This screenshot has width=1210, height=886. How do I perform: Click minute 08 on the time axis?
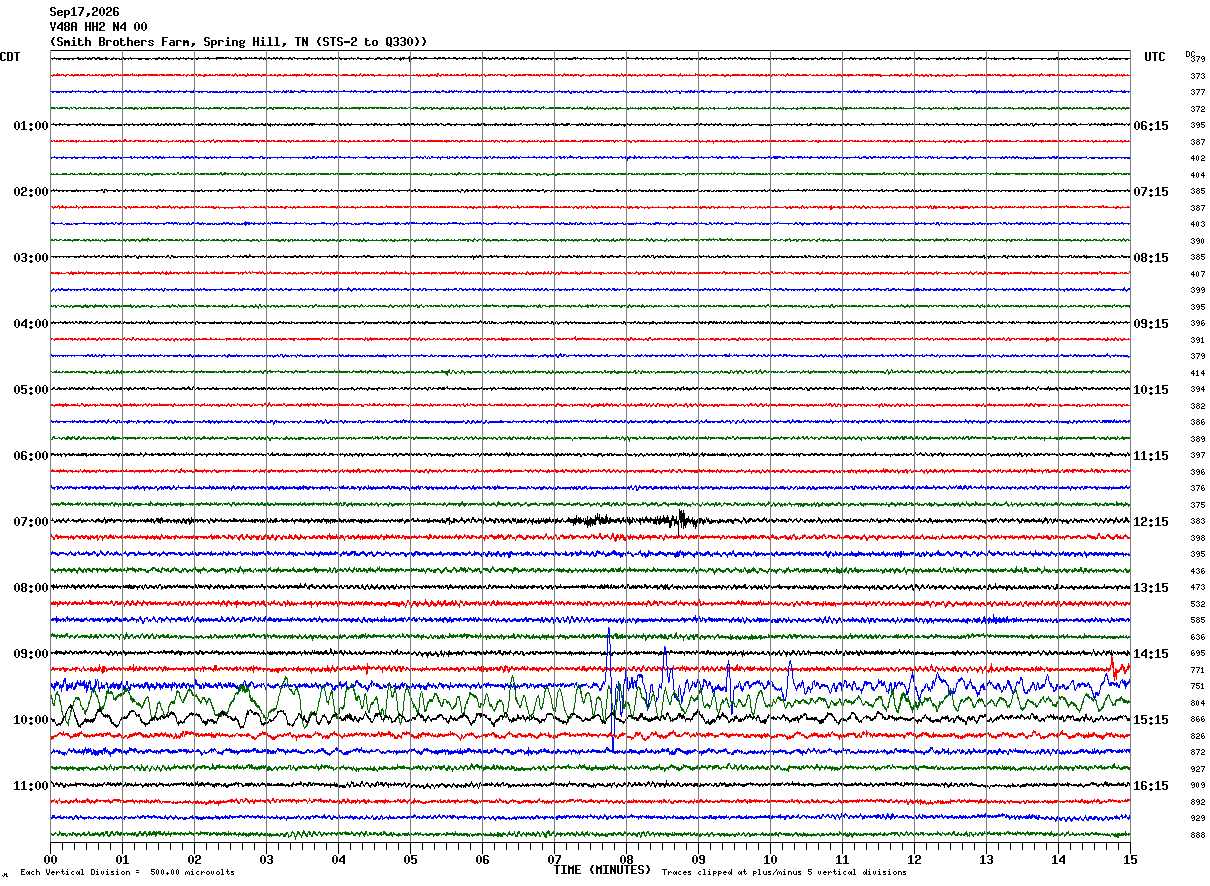pyautogui.click(x=626, y=859)
